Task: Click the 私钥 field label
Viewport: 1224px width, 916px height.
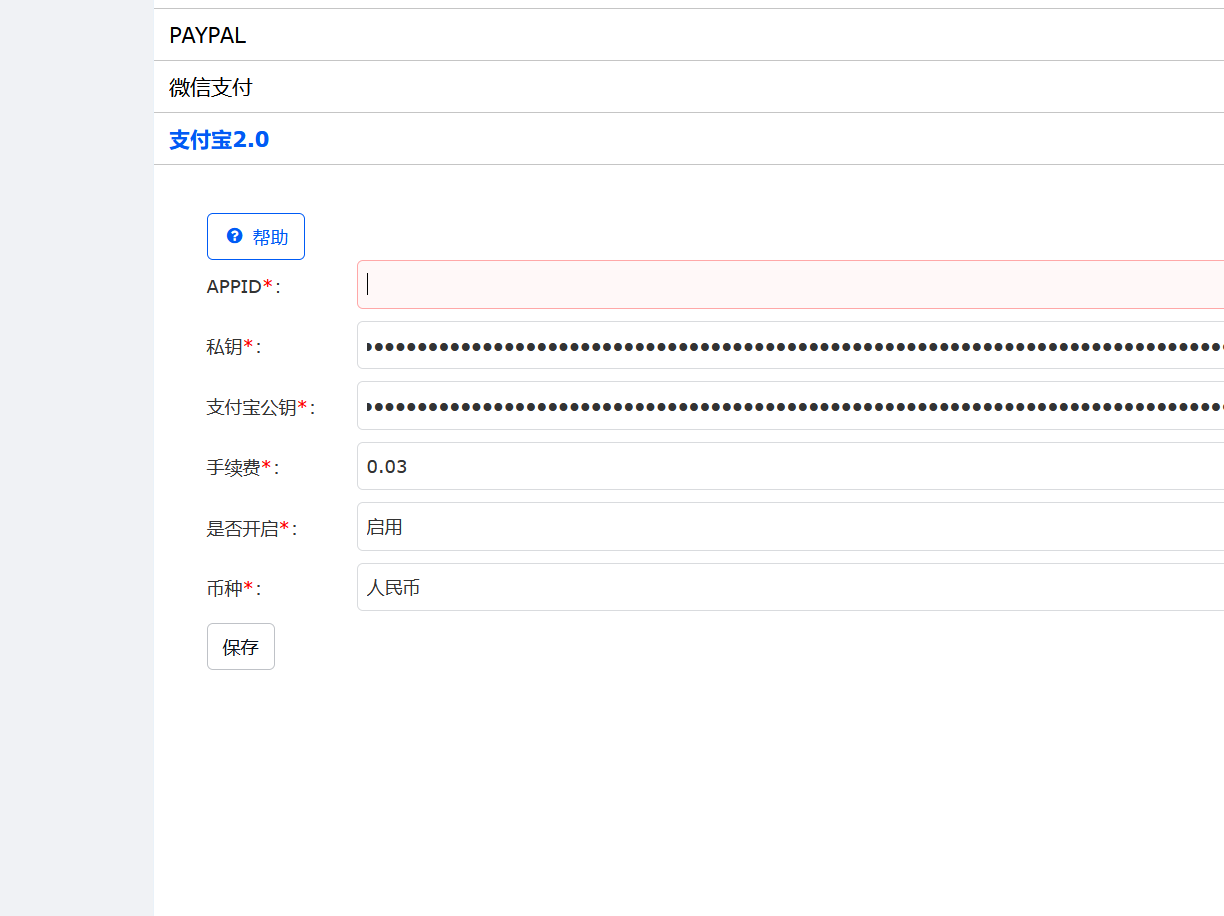Action: coord(234,347)
